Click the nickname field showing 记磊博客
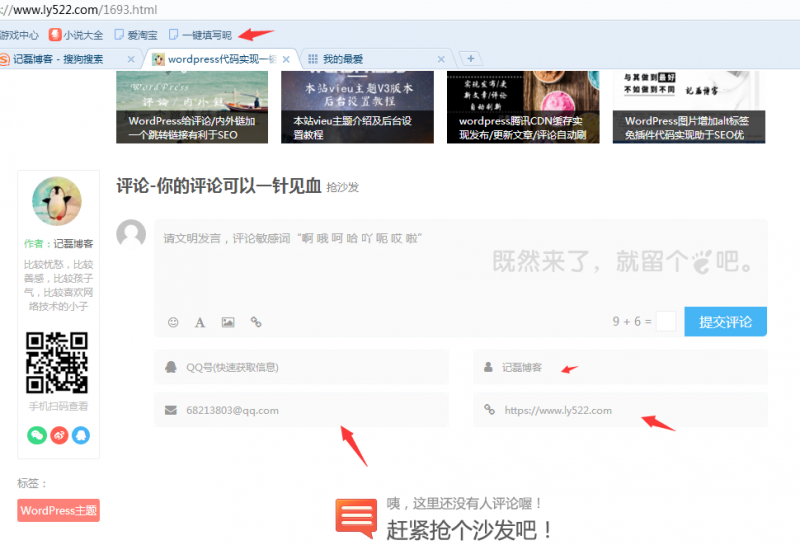The height and width of the screenshot is (545, 800). (x=620, y=367)
